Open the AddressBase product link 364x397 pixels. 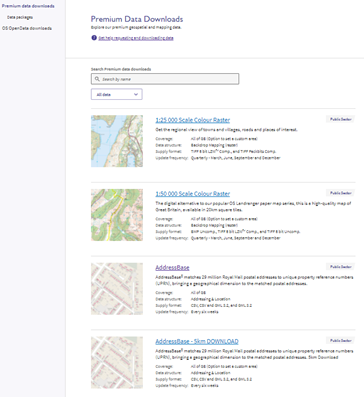(x=172, y=267)
